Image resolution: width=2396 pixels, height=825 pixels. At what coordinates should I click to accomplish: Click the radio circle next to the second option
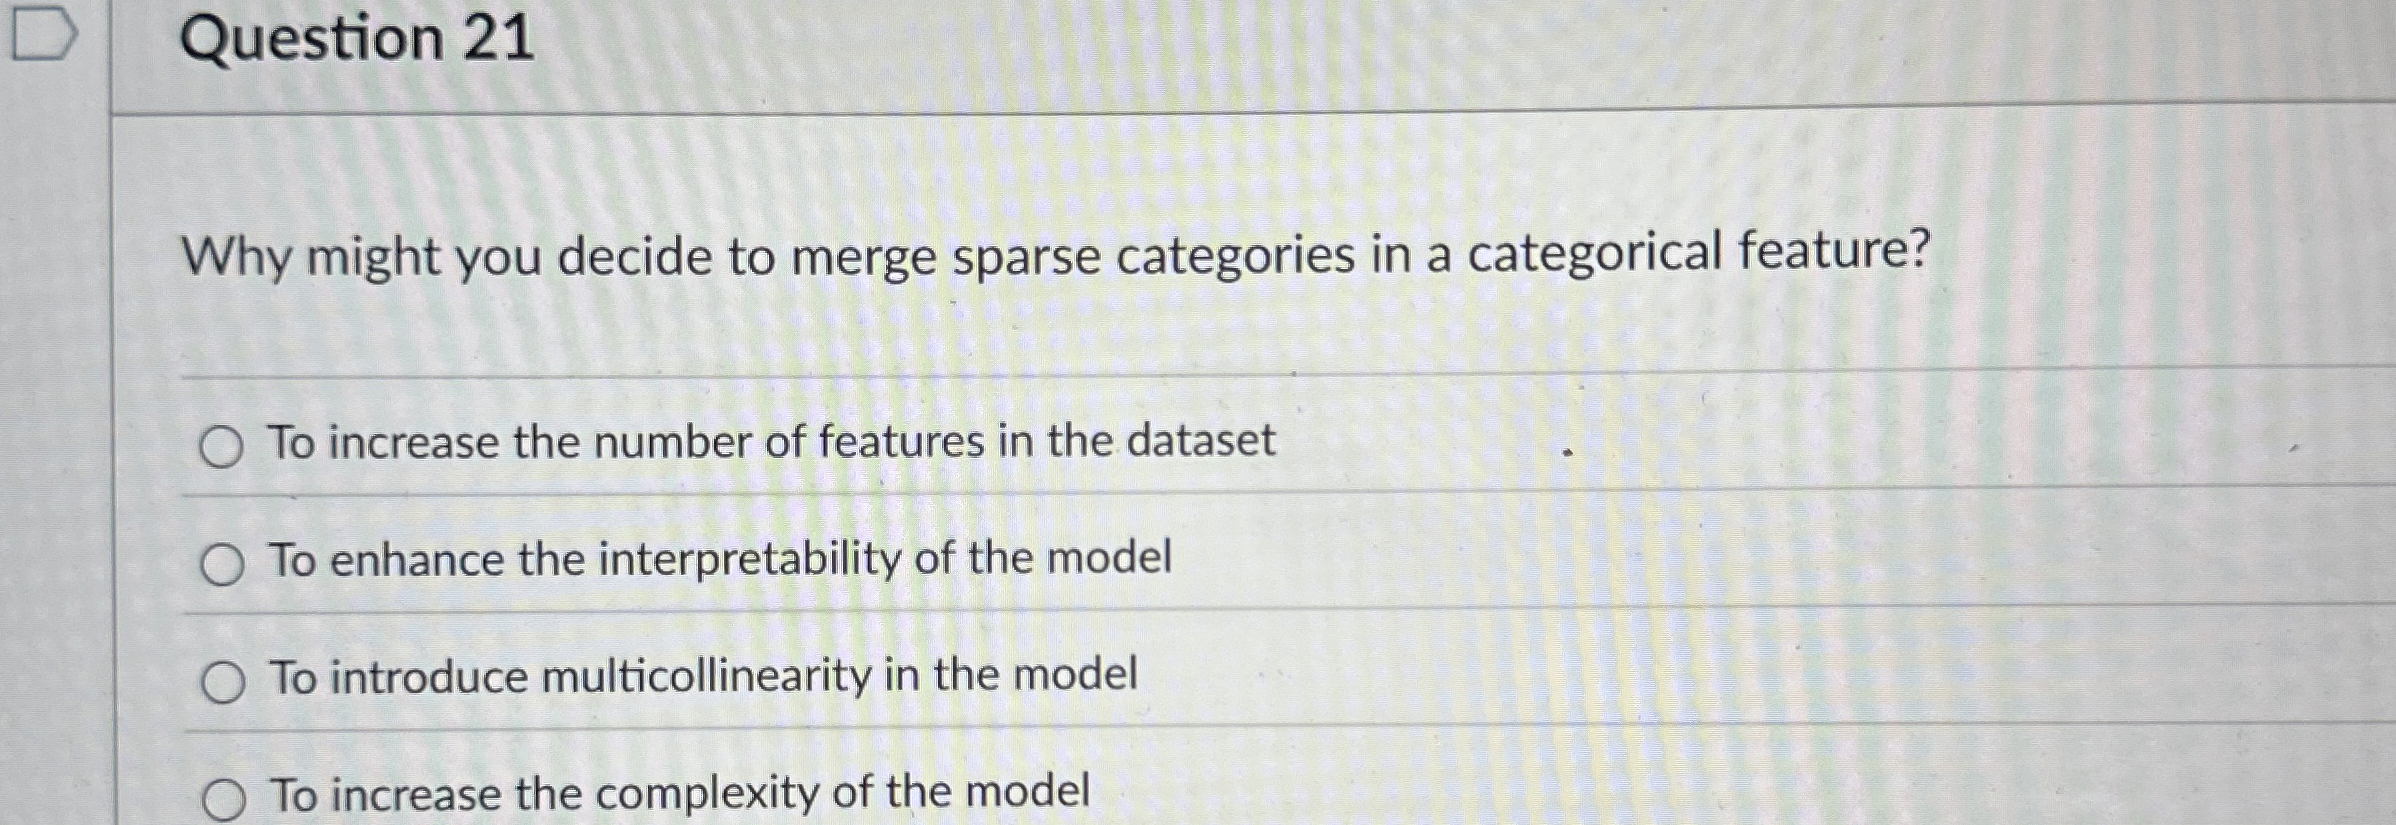click(x=222, y=565)
